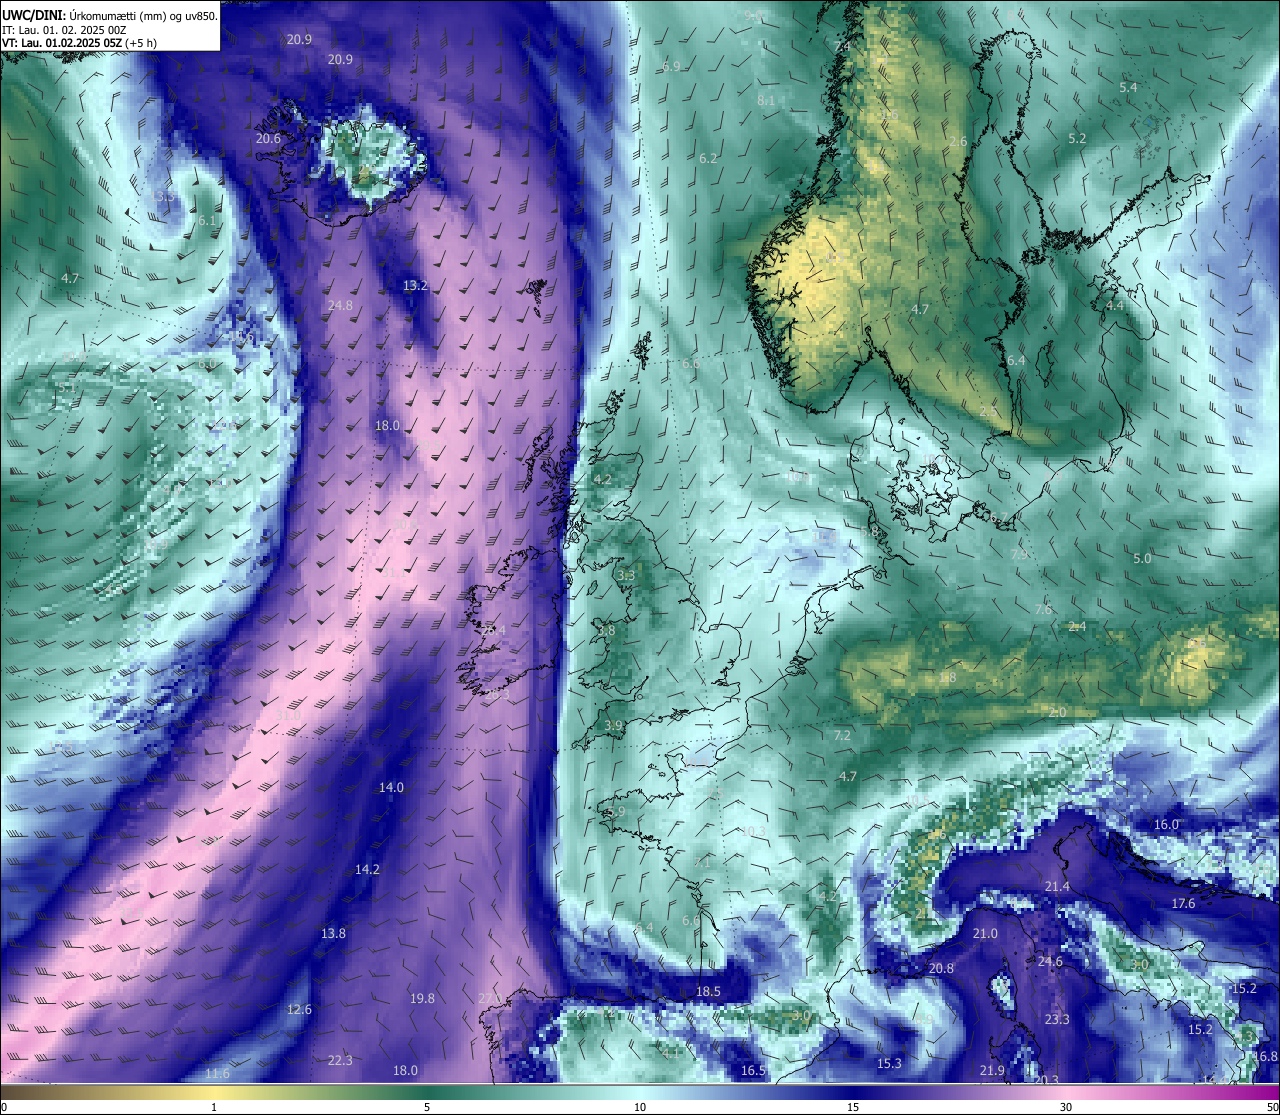This screenshot has width=1280, height=1115.
Task: Click the 7.2 value on the map
Action: pos(842,736)
